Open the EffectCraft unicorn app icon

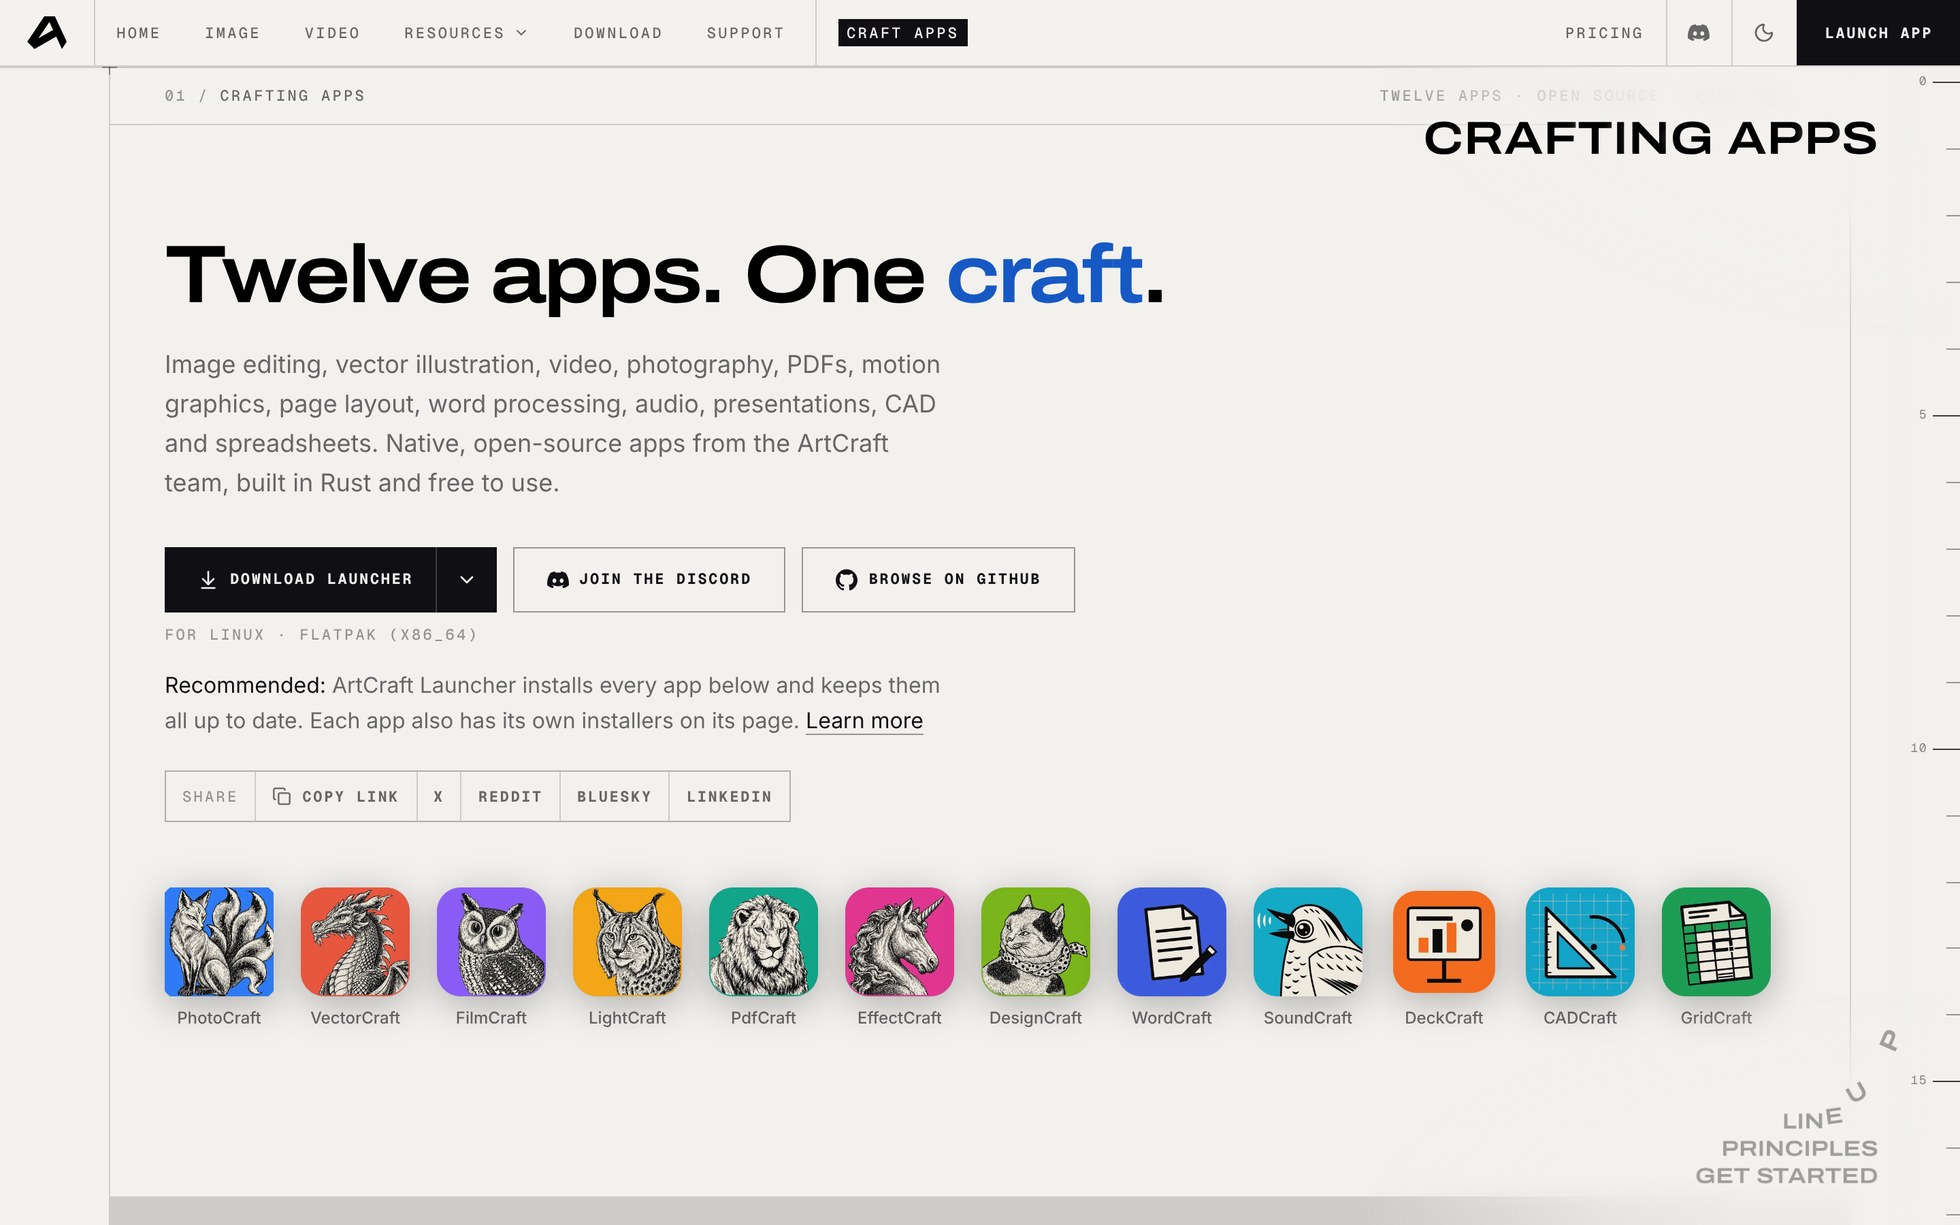click(899, 941)
